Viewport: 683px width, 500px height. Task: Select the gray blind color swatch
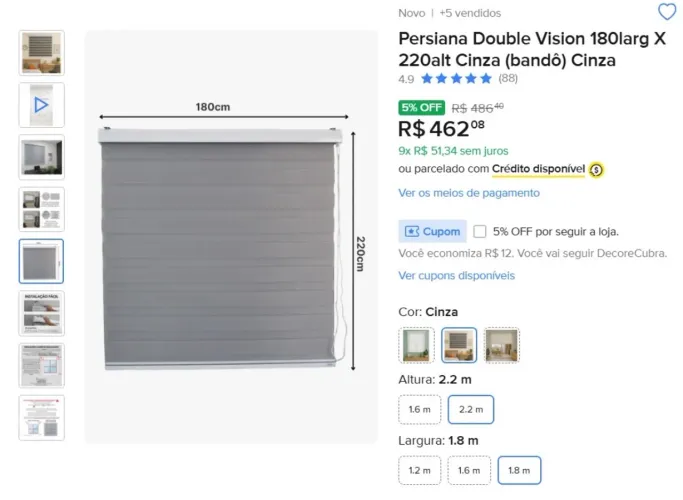[459, 345]
